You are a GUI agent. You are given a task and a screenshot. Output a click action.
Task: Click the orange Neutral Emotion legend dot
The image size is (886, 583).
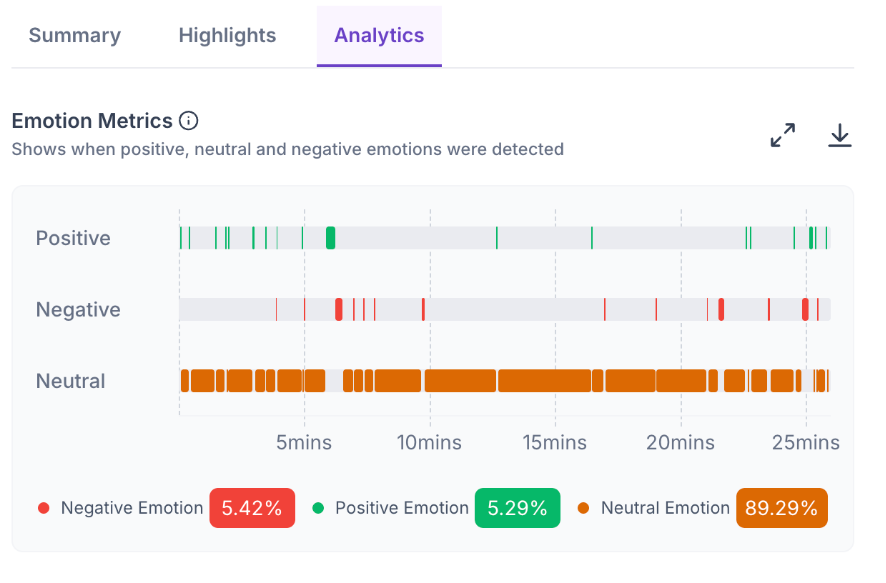pos(583,508)
